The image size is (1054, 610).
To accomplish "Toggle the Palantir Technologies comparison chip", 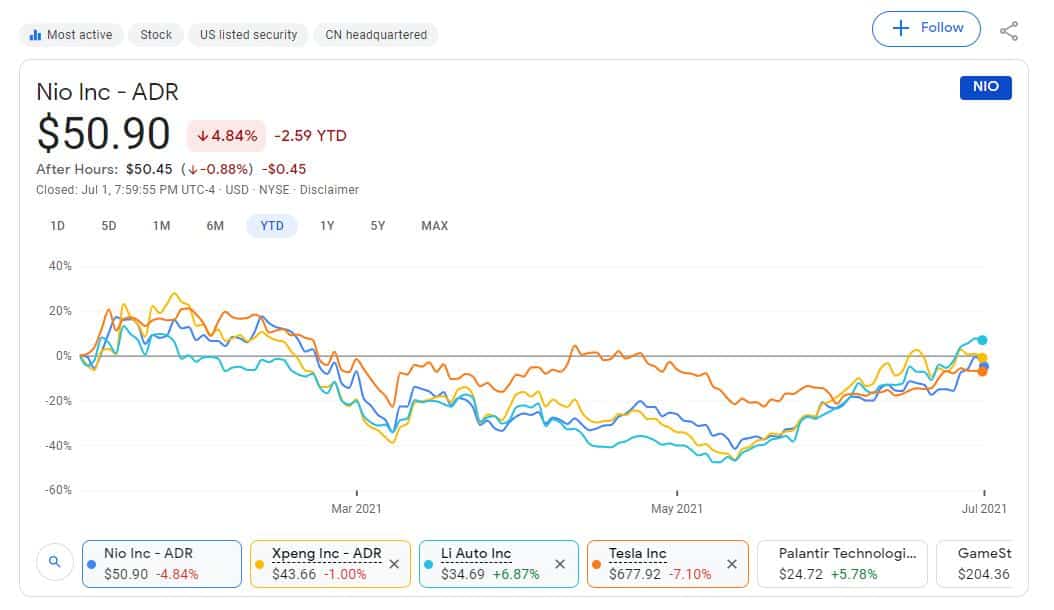I will pyautogui.click(x=843, y=563).
